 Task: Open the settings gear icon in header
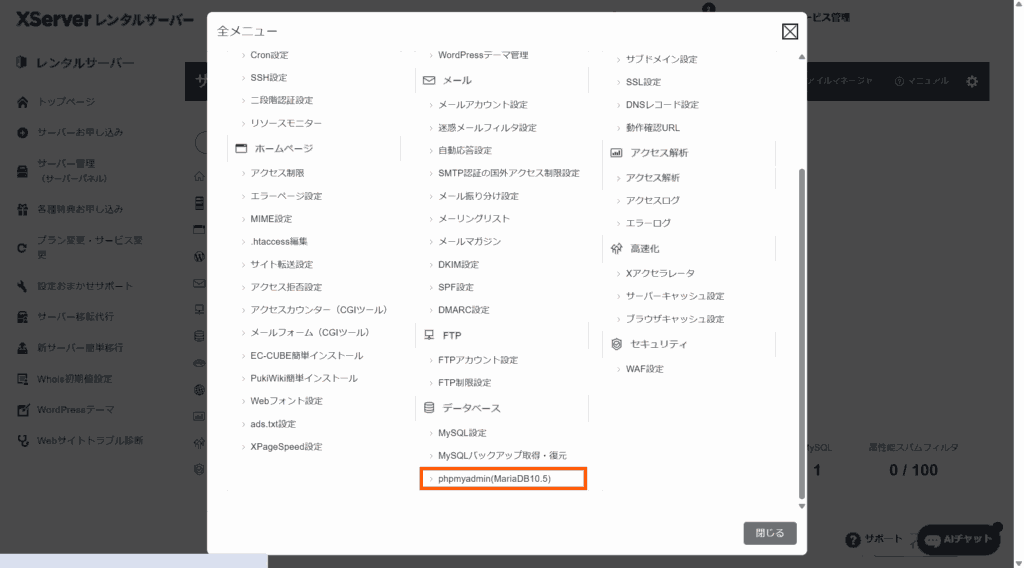point(971,81)
